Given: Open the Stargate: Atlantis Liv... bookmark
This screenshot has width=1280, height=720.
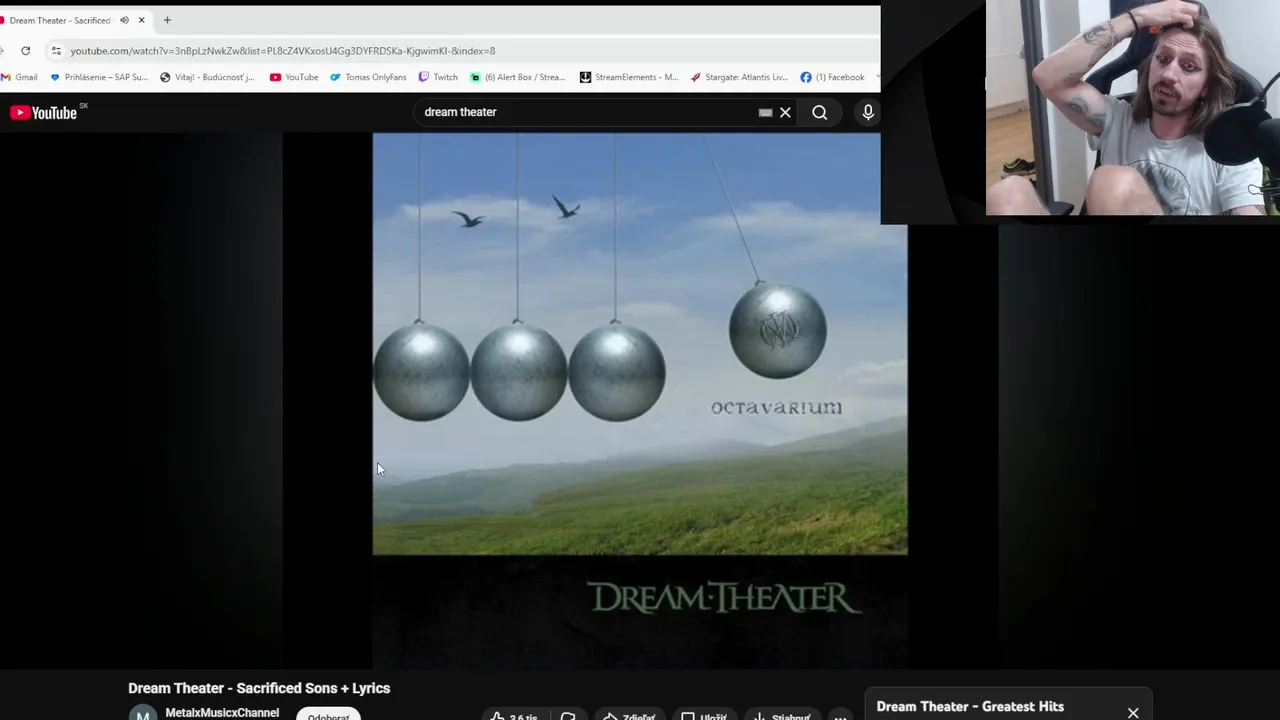Looking at the screenshot, I should [x=740, y=77].
